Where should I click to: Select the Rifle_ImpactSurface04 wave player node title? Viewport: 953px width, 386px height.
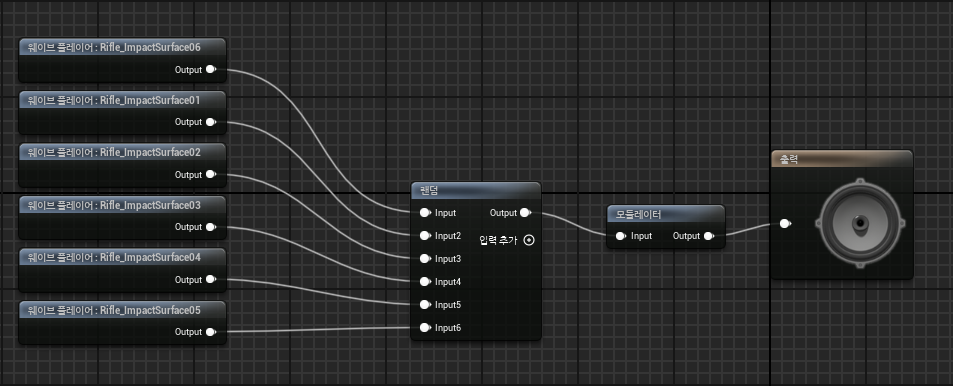tap(122, 257)
